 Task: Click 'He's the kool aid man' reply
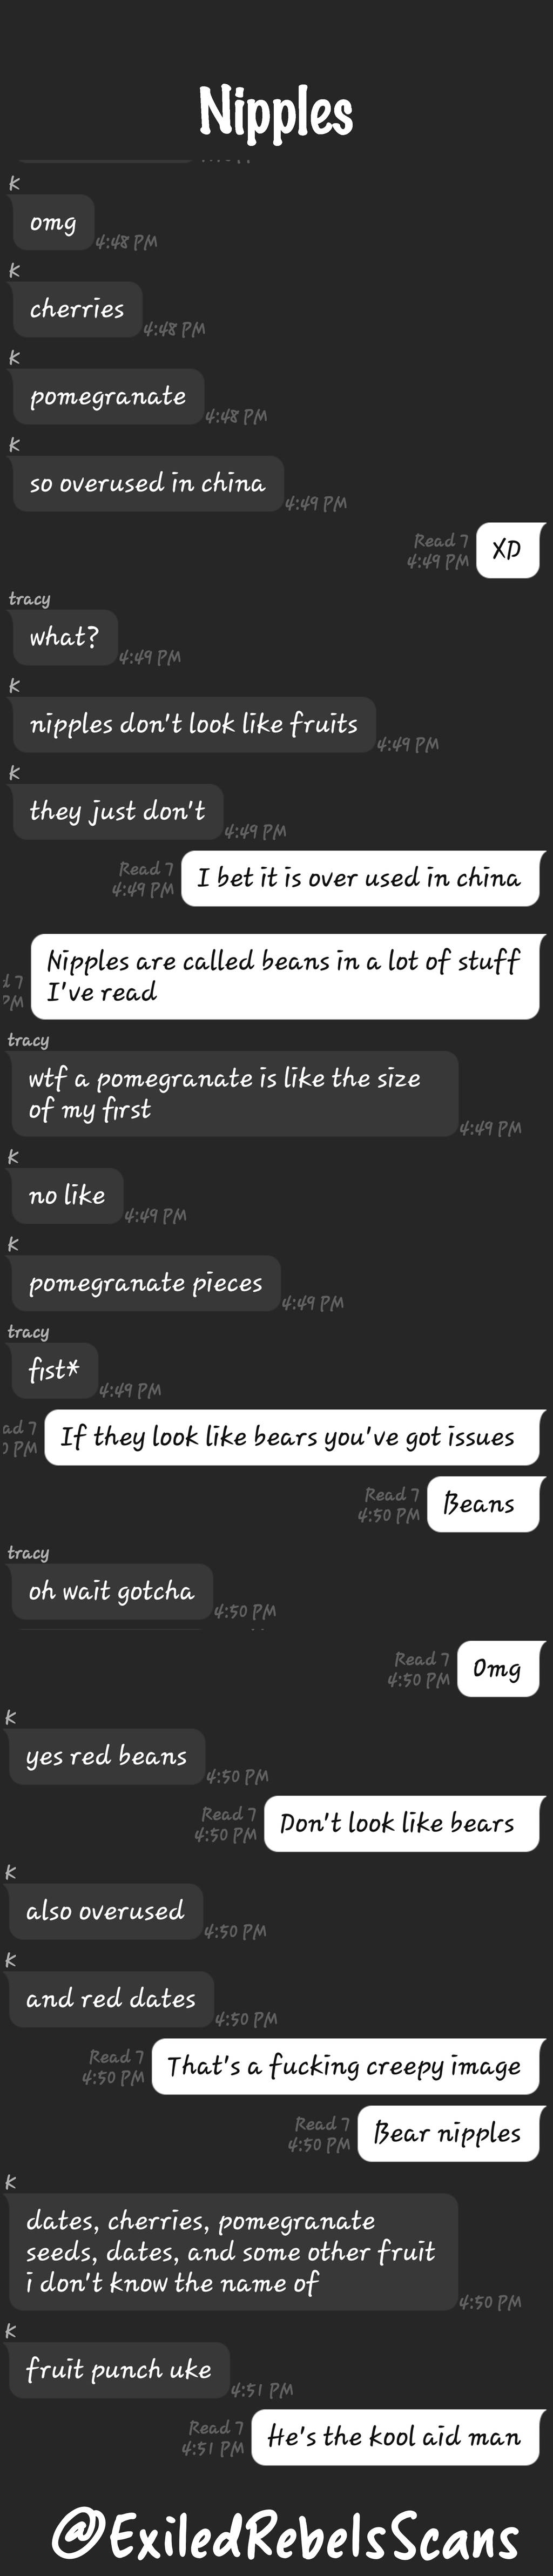396,2437
